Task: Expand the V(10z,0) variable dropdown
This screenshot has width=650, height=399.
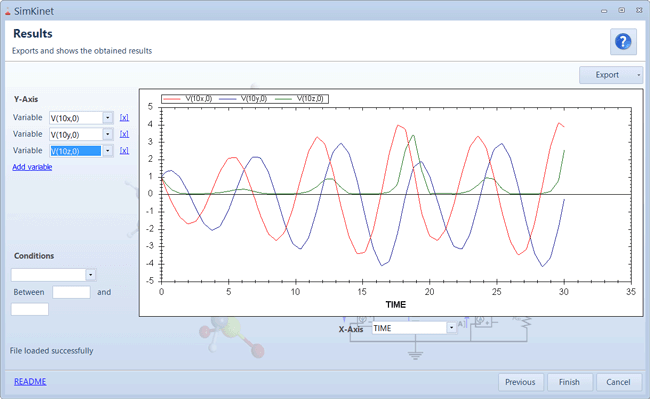Action: tap(108, 151)
